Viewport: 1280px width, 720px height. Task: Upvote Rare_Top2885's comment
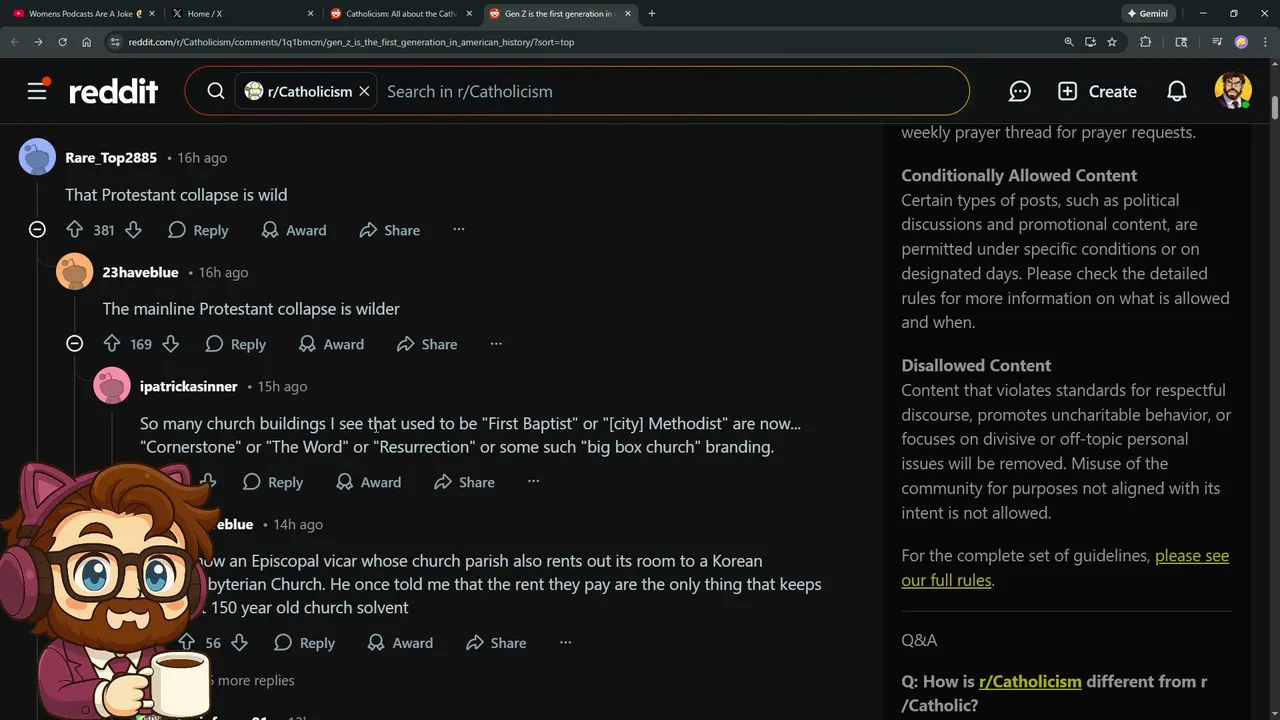75,230
